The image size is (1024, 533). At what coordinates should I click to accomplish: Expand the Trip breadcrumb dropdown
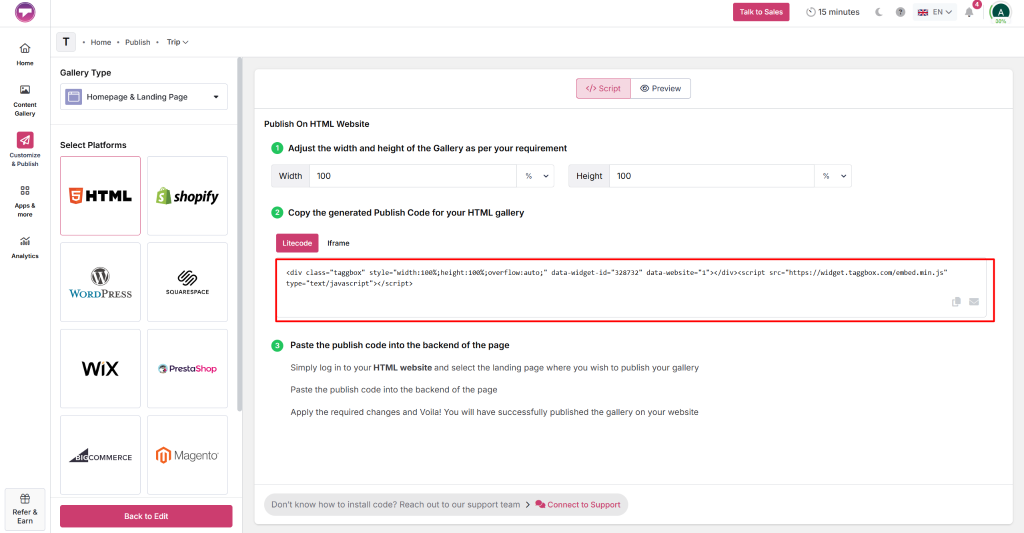click(178, 42)
